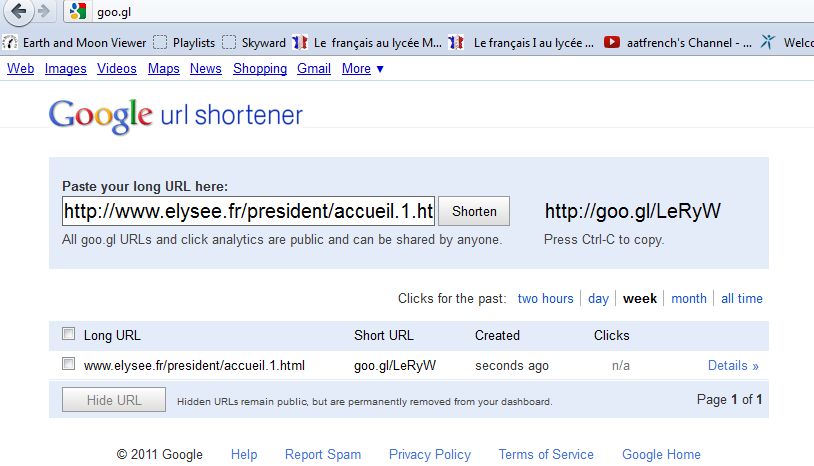Open Details for goo.gl/LeRyW
Screen dimensions: 814x466
click(x=733, y=366)
